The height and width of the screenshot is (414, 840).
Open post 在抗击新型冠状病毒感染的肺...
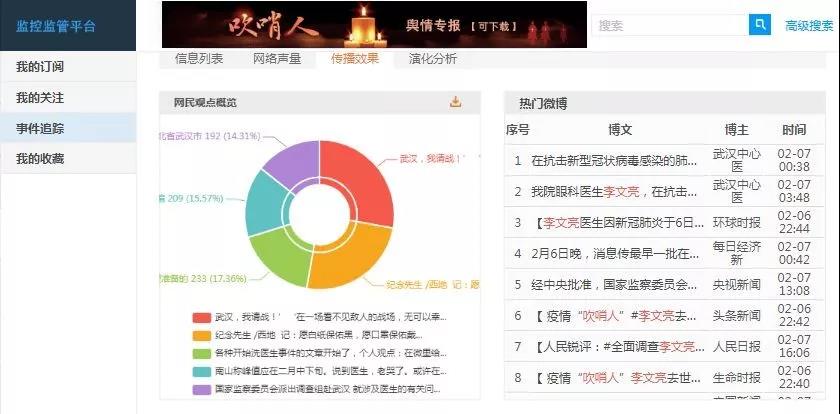(614, 161)
